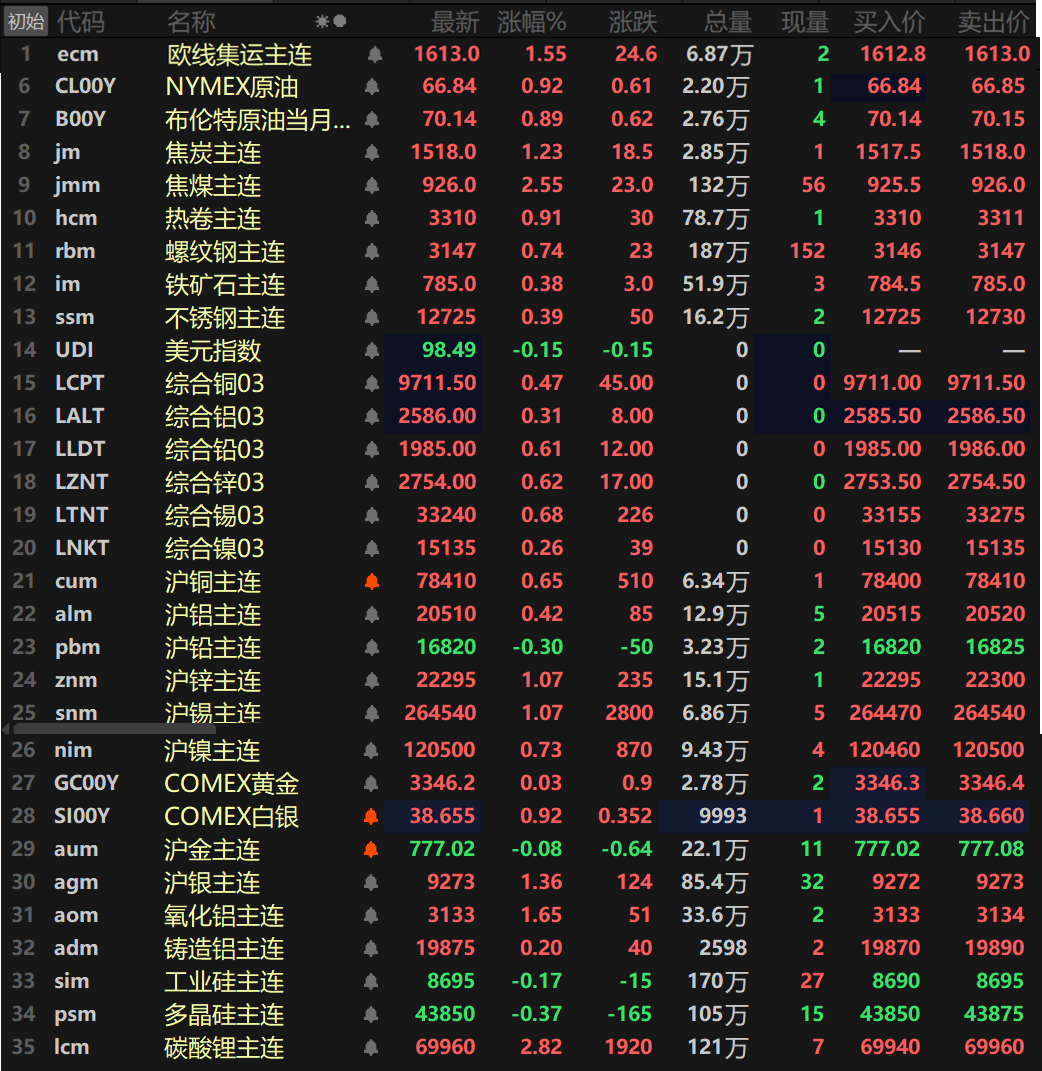Click the orange alert bell for COMEX白银
Viewport: 1042px width, 1071px height.
pyautogui.click(x=372, y=817)
